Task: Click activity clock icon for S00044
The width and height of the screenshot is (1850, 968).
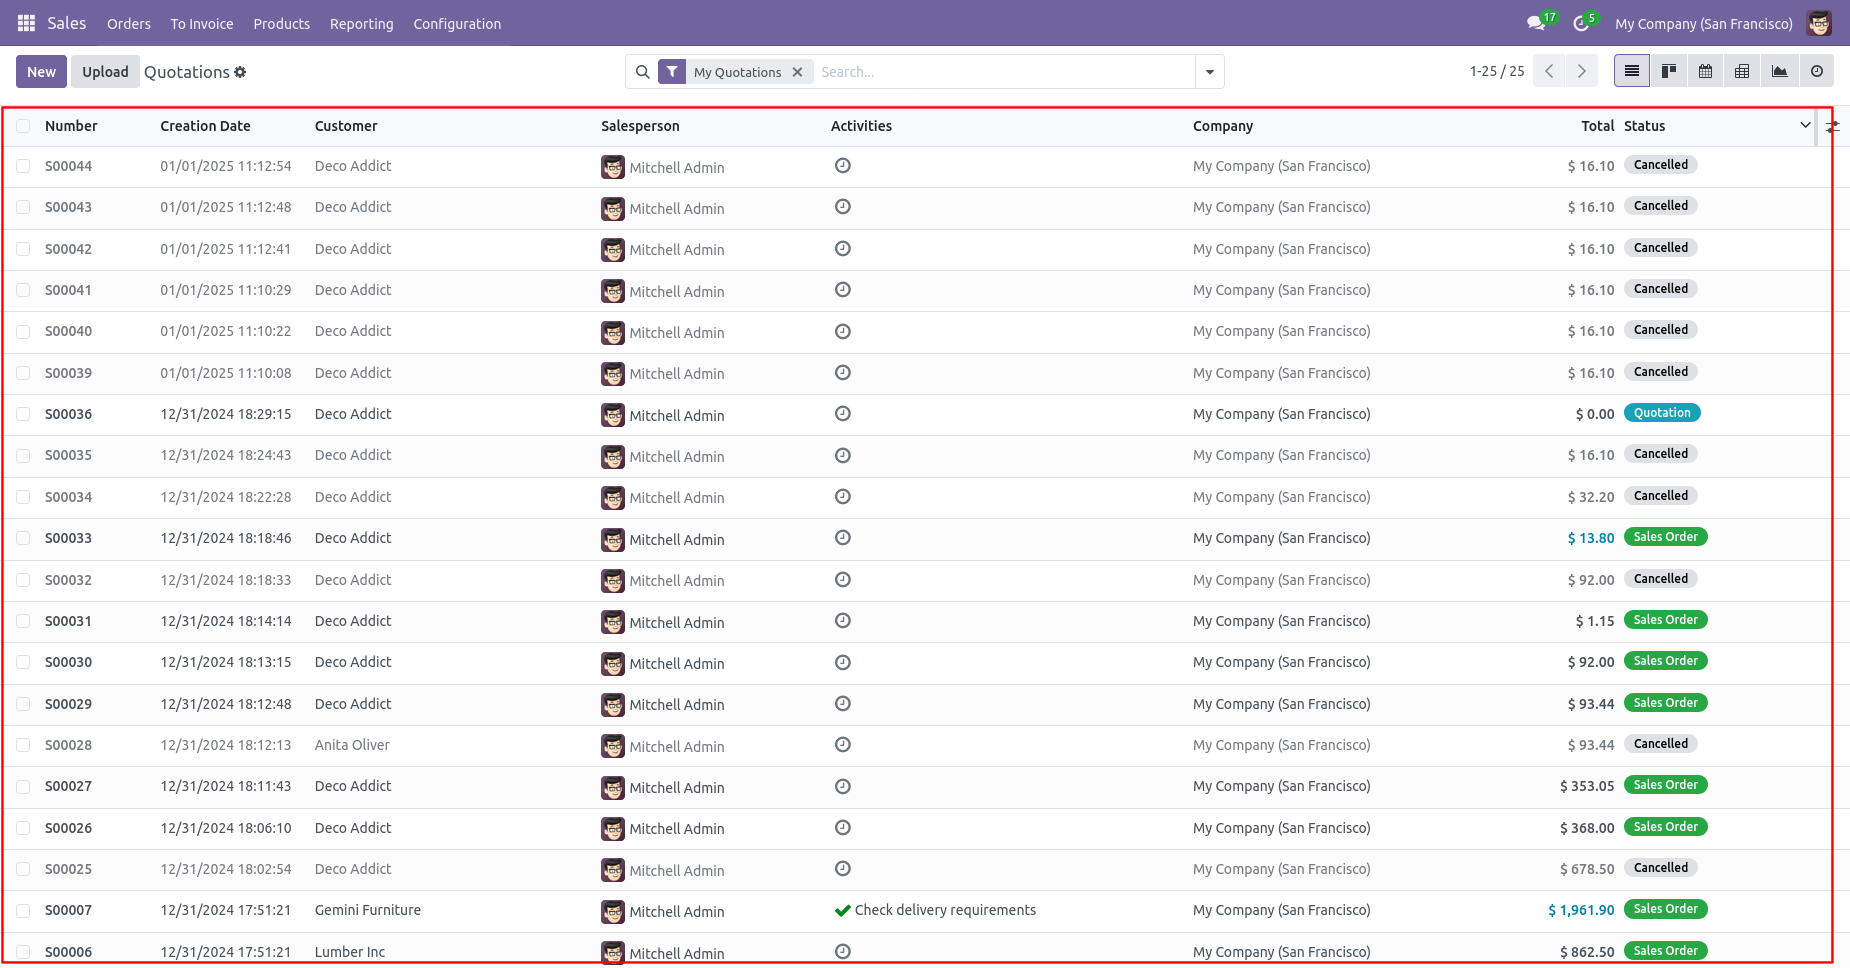Action: [843, 166]
